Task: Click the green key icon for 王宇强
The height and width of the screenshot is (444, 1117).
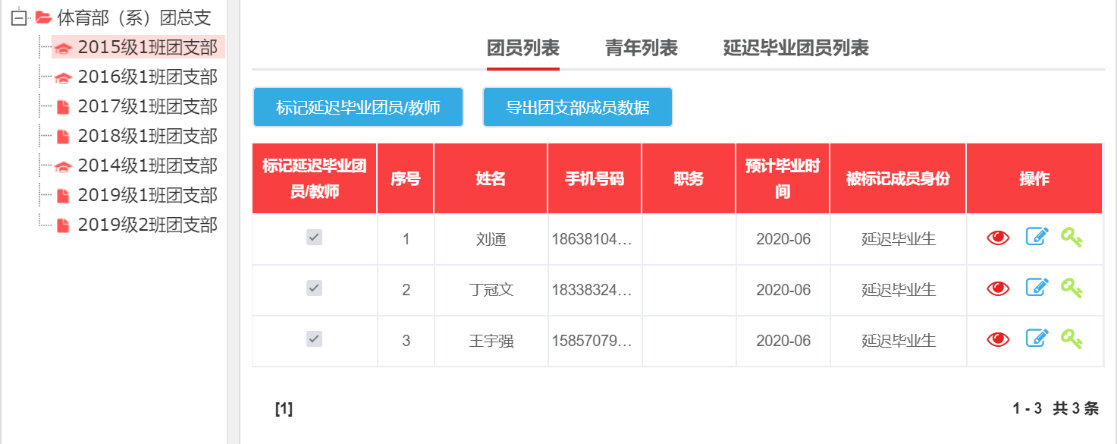Action: tap(1072, 339)
